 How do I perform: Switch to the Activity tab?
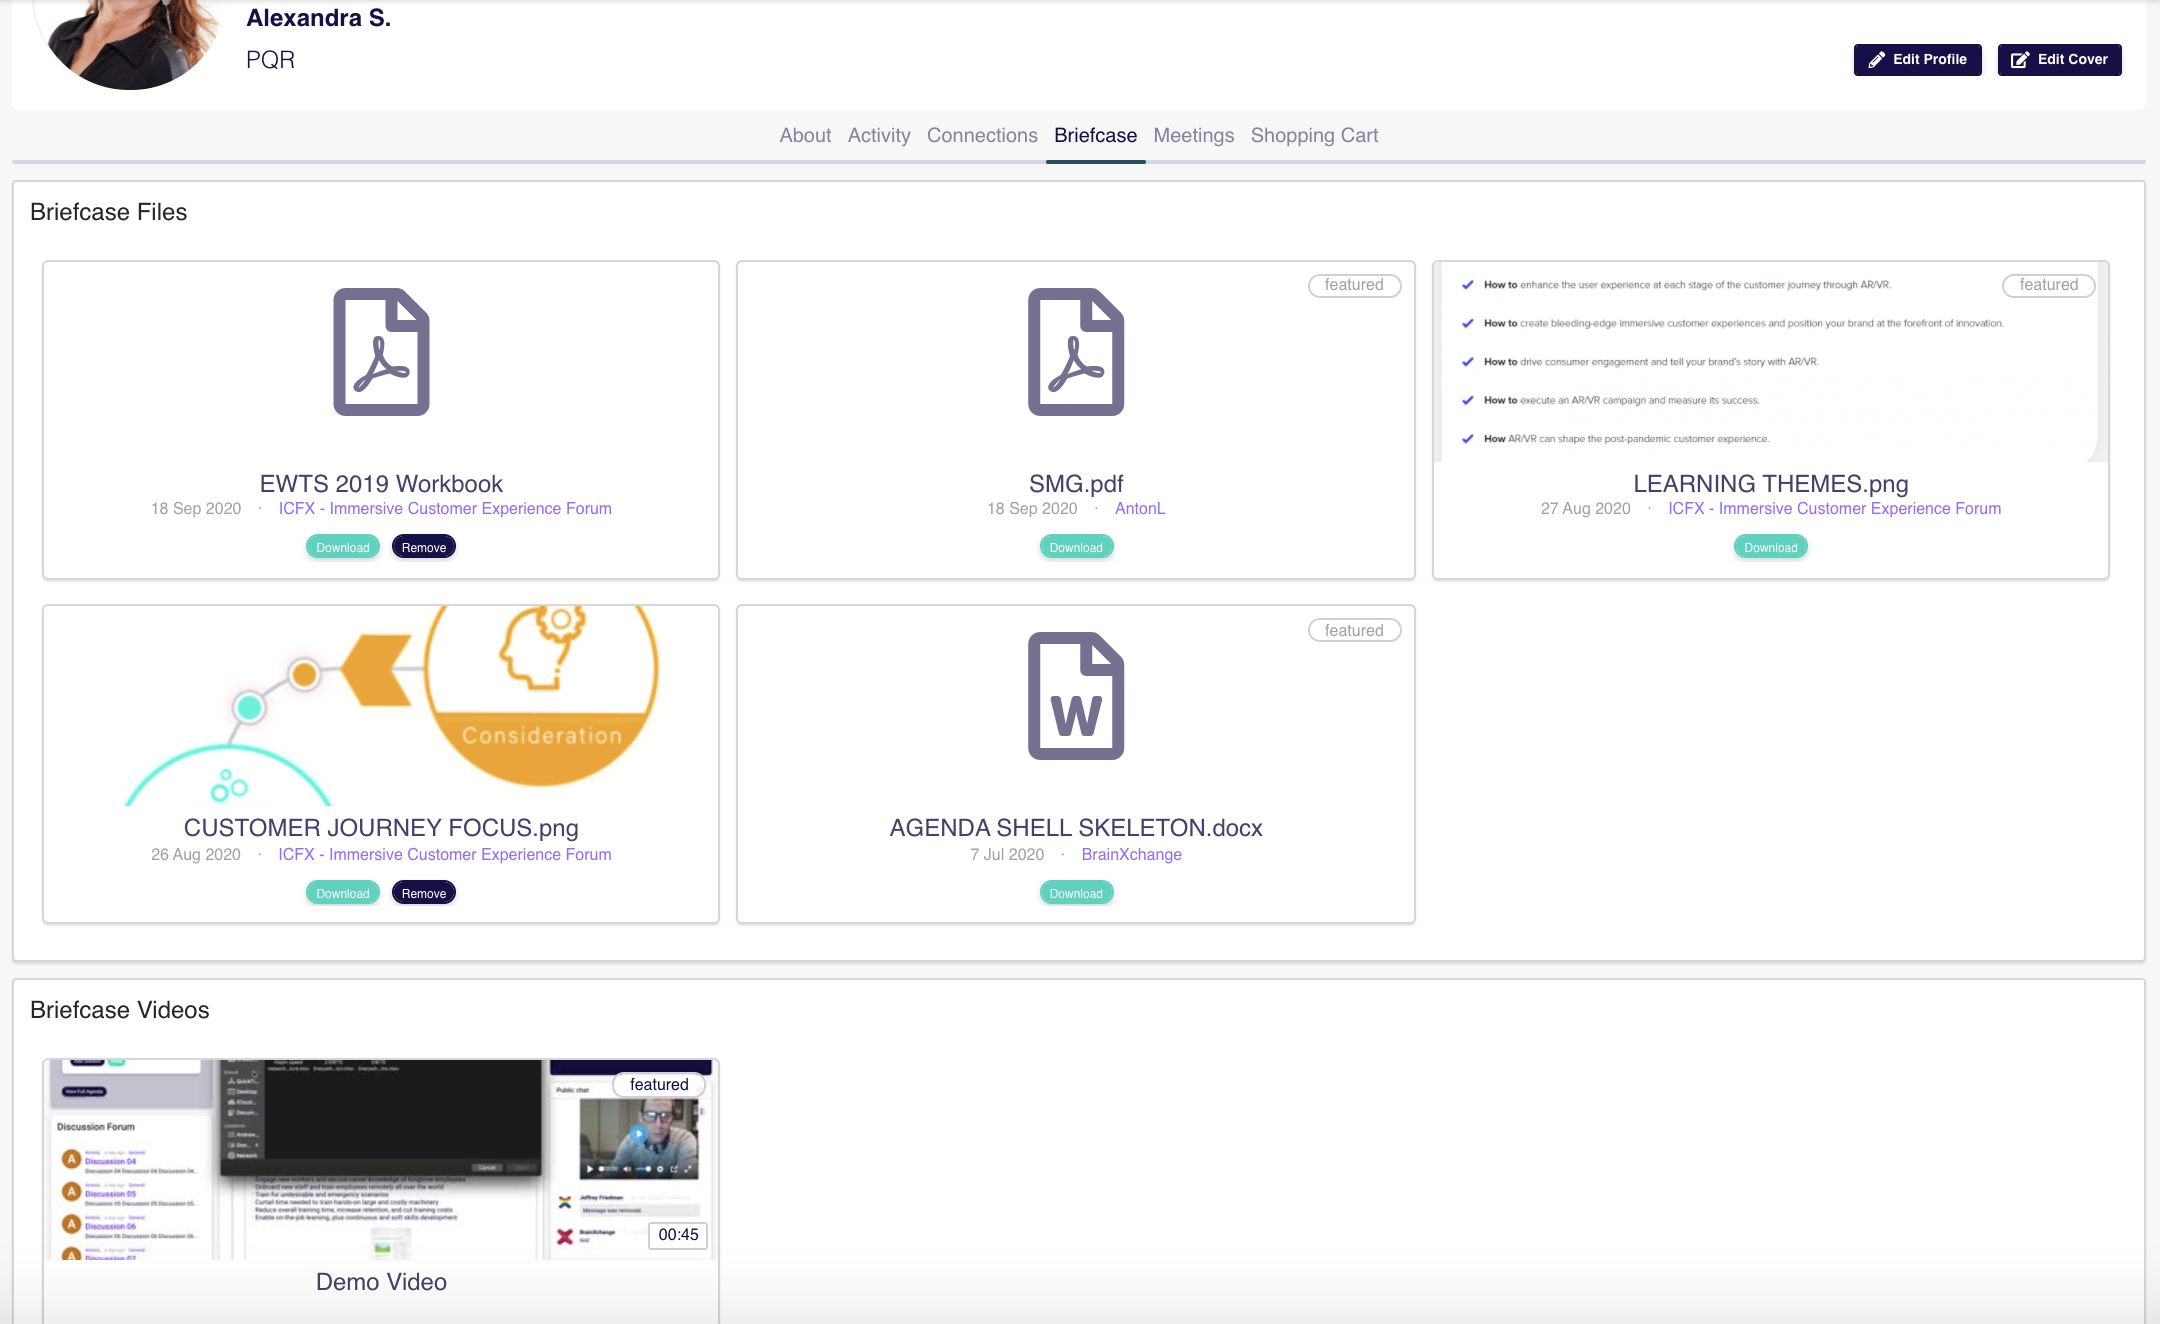coord(879,135)
